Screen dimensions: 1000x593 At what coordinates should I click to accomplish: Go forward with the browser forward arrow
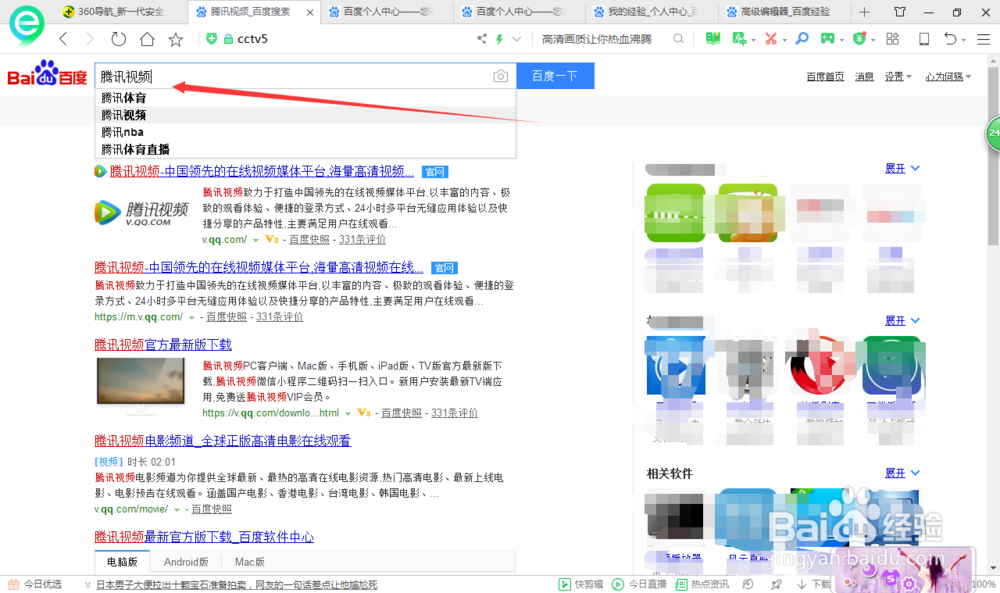[x=90, y=39]
